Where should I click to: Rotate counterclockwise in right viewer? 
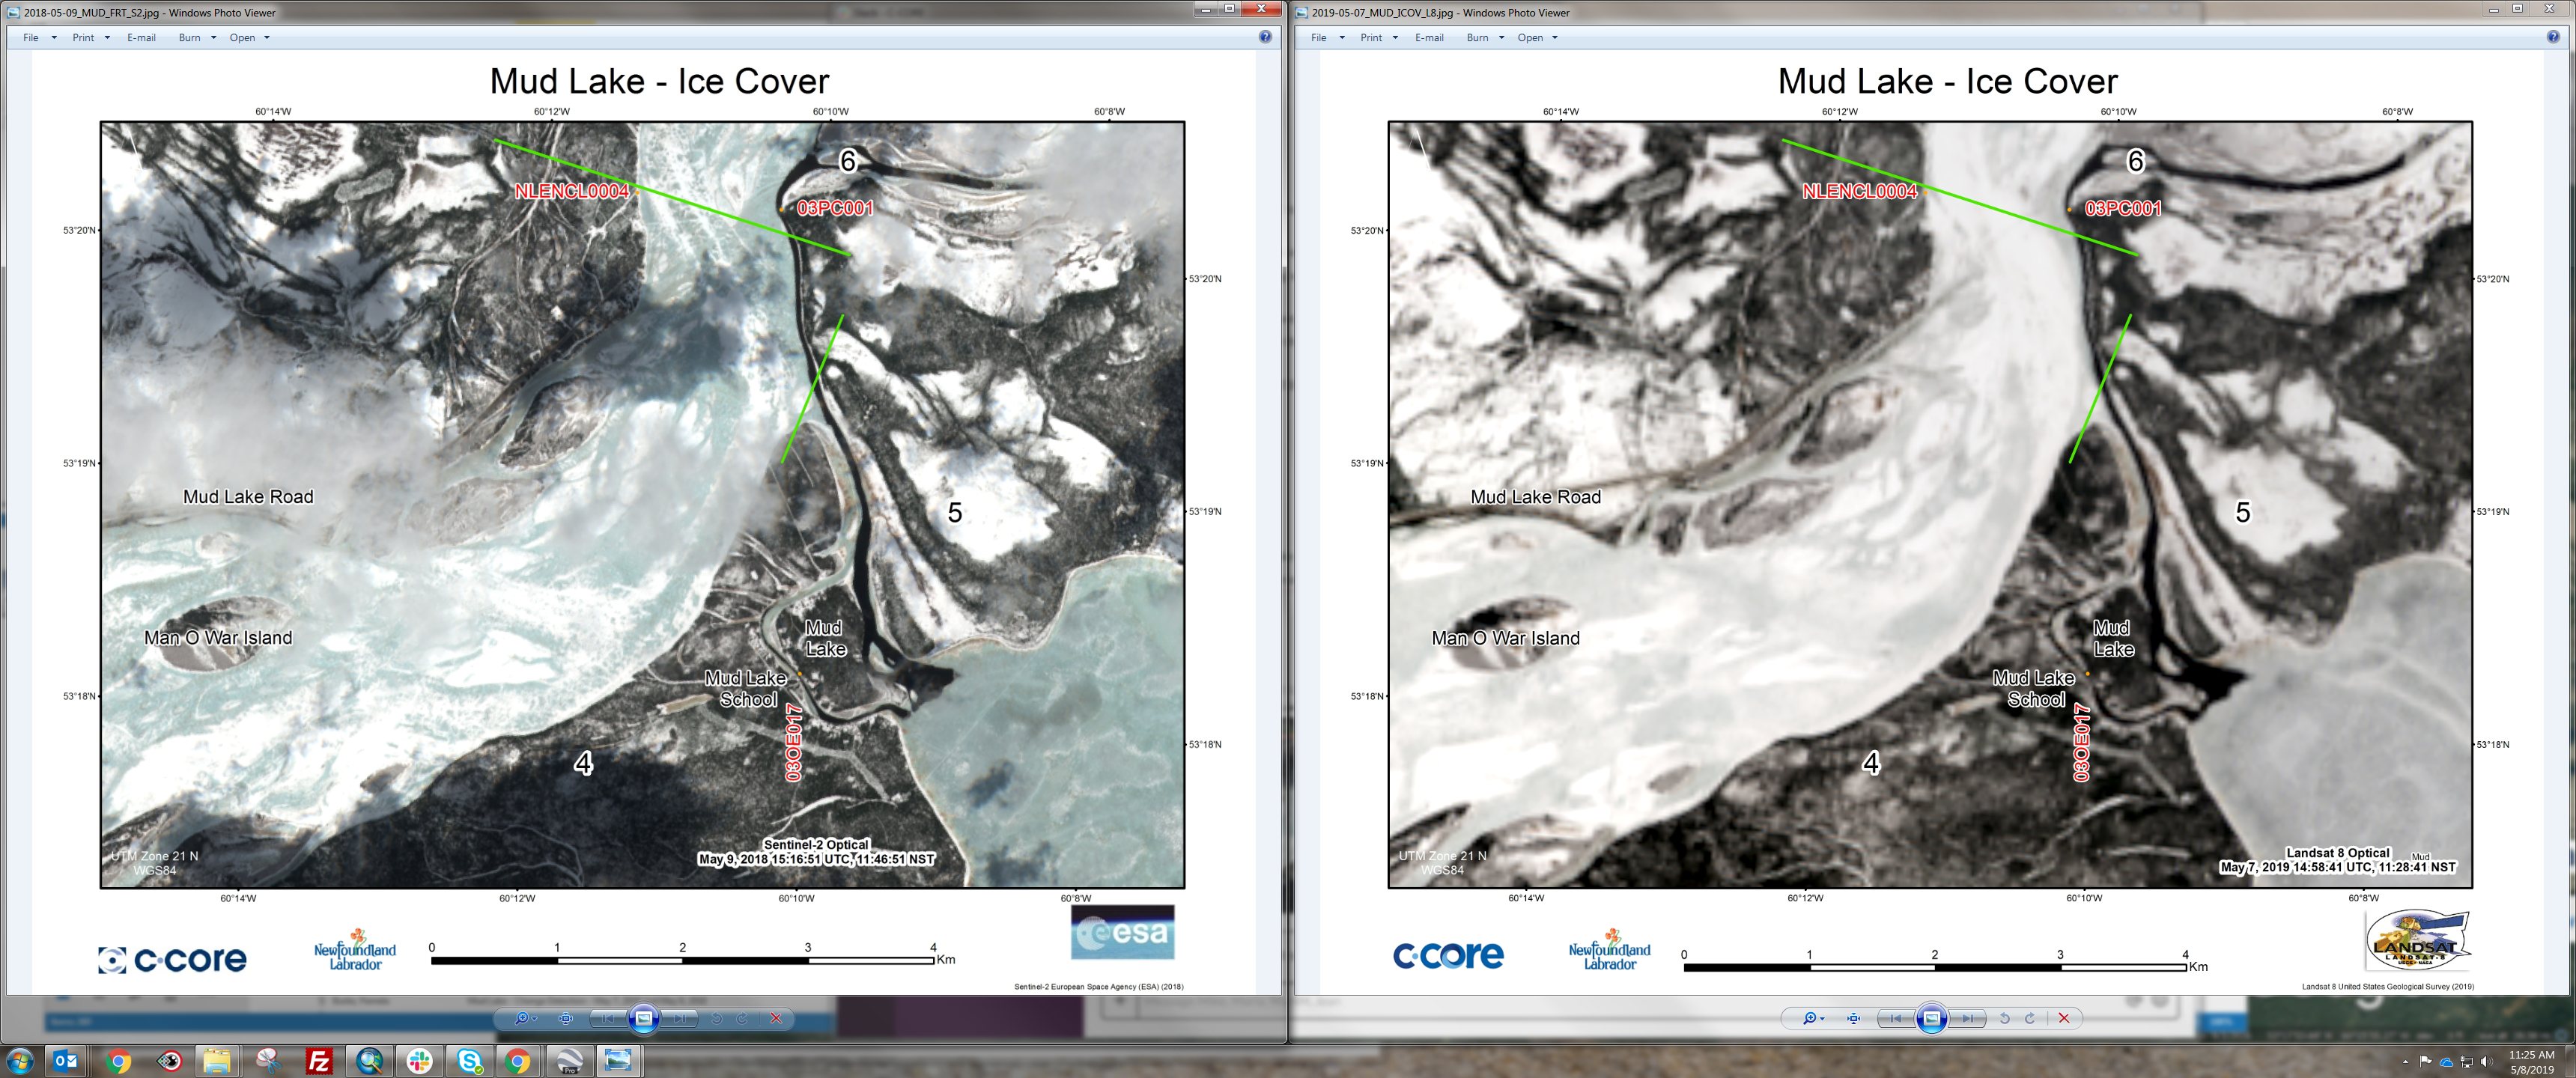[x=2004, y=1018]
